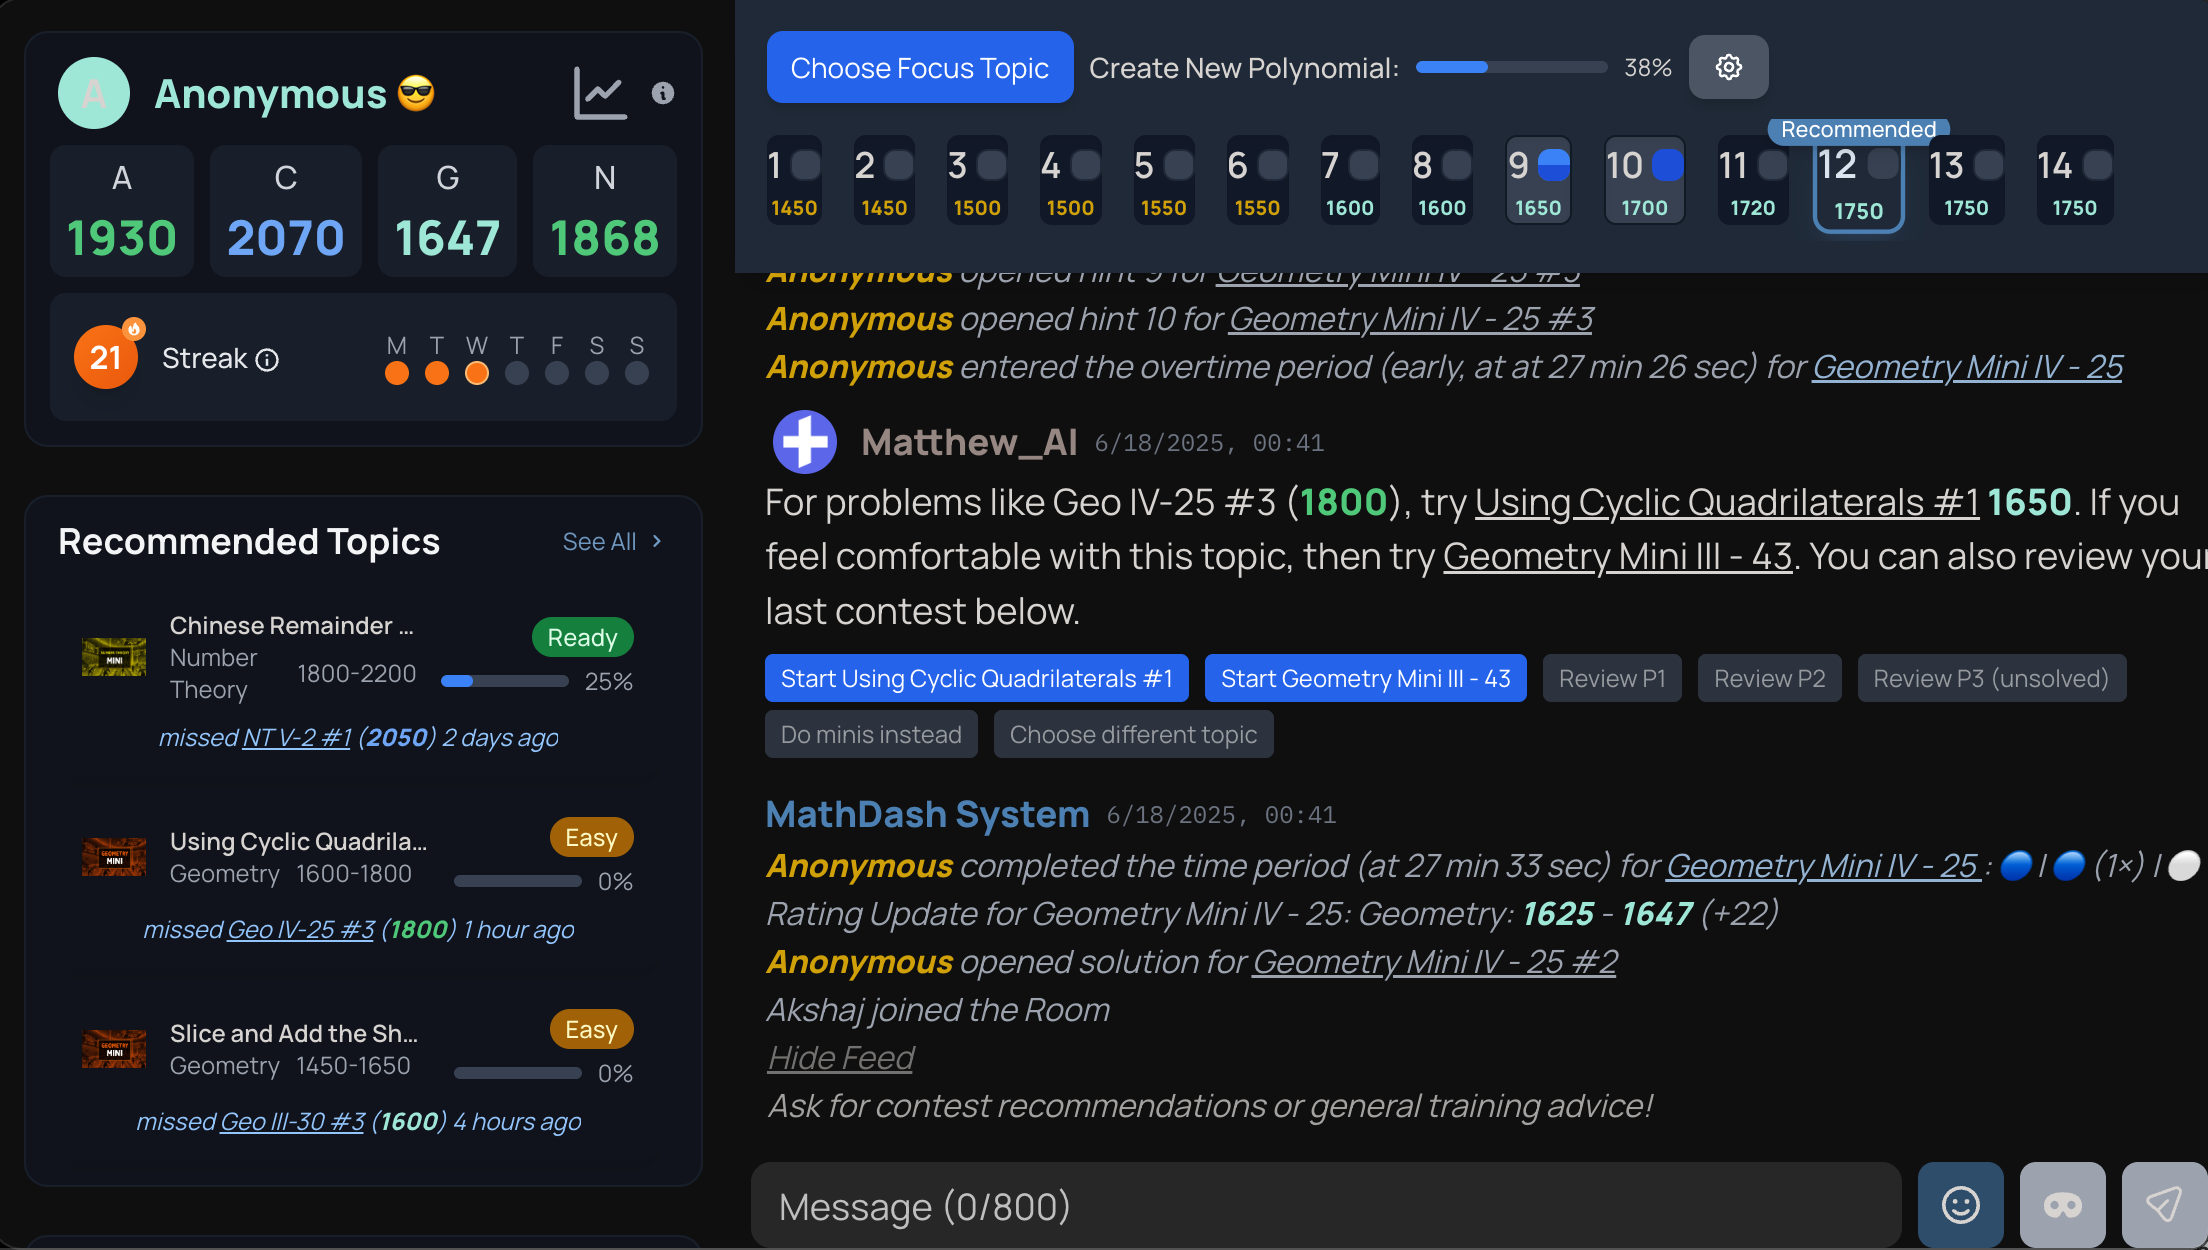Viewport: 2208px width, 1250px height.
Task: Click the send message paper plane icon
Action: coord(2166,1205)
